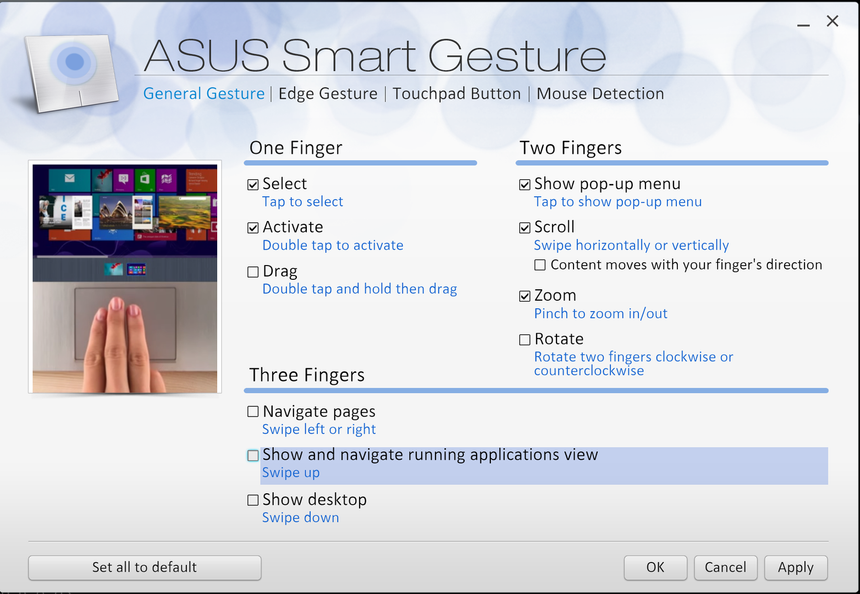Disable the Select tap gesture
This screenshot has height=594, width=860.
(253, 184)
